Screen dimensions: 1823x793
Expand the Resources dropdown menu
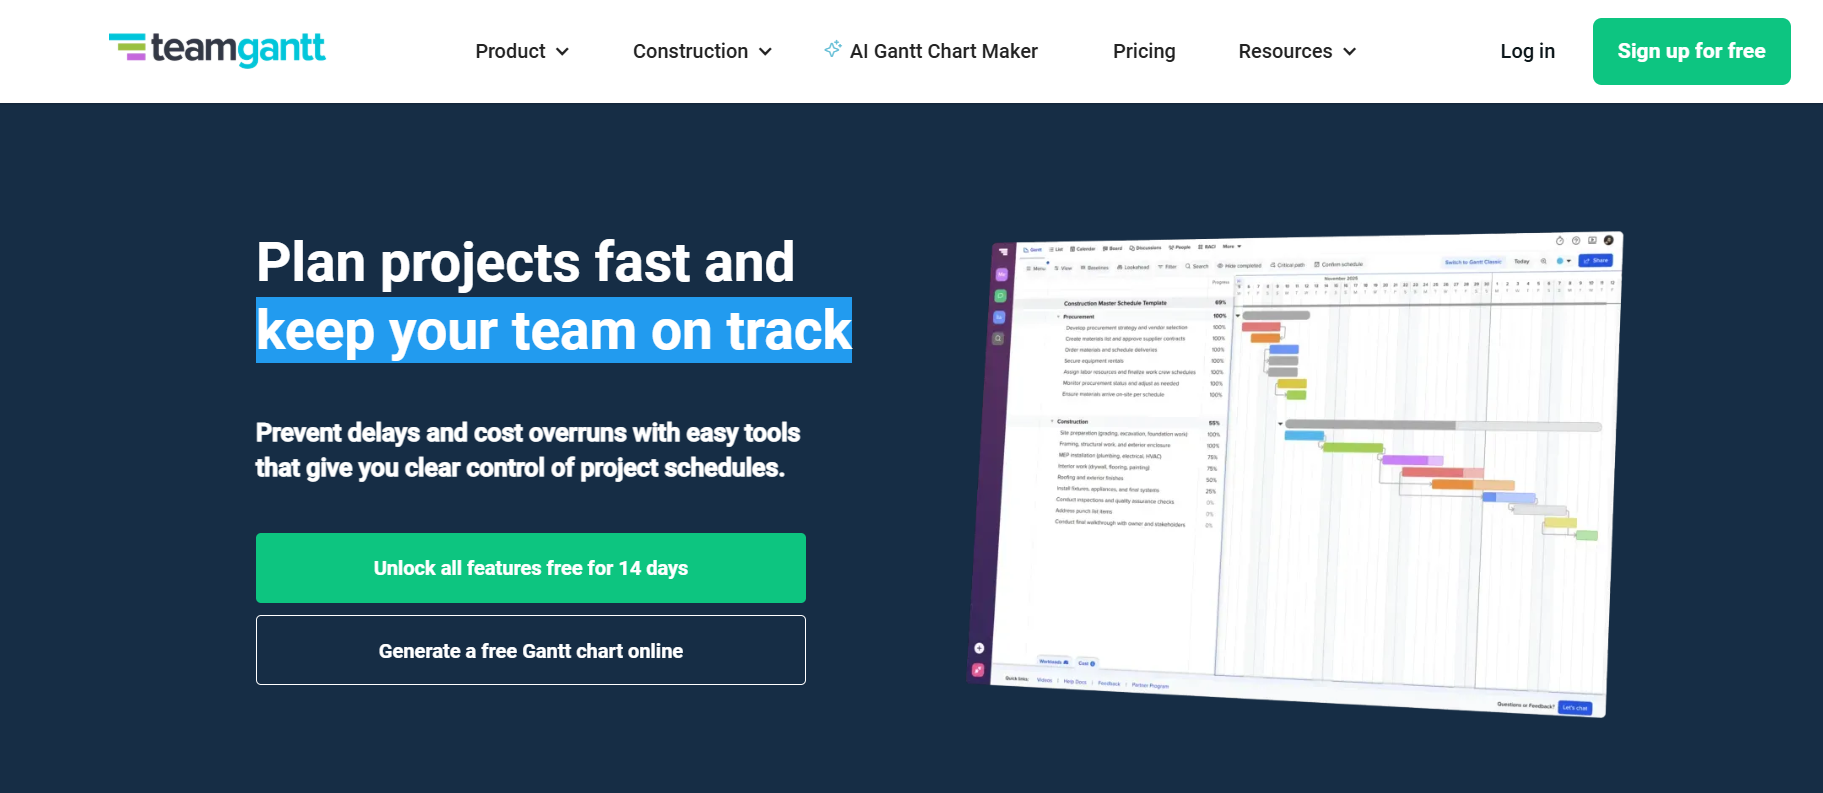click(x=1297, y=51)
